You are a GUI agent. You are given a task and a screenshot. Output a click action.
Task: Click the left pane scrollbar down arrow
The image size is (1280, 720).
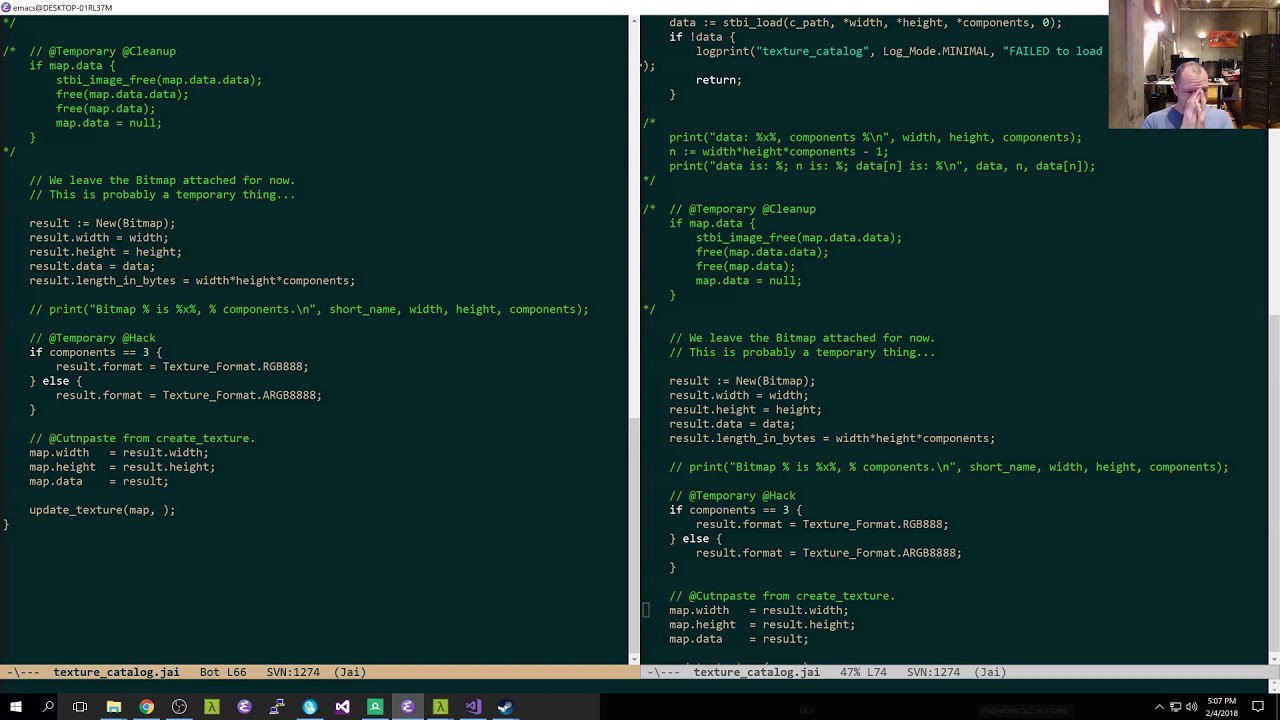tap(633, 659)
